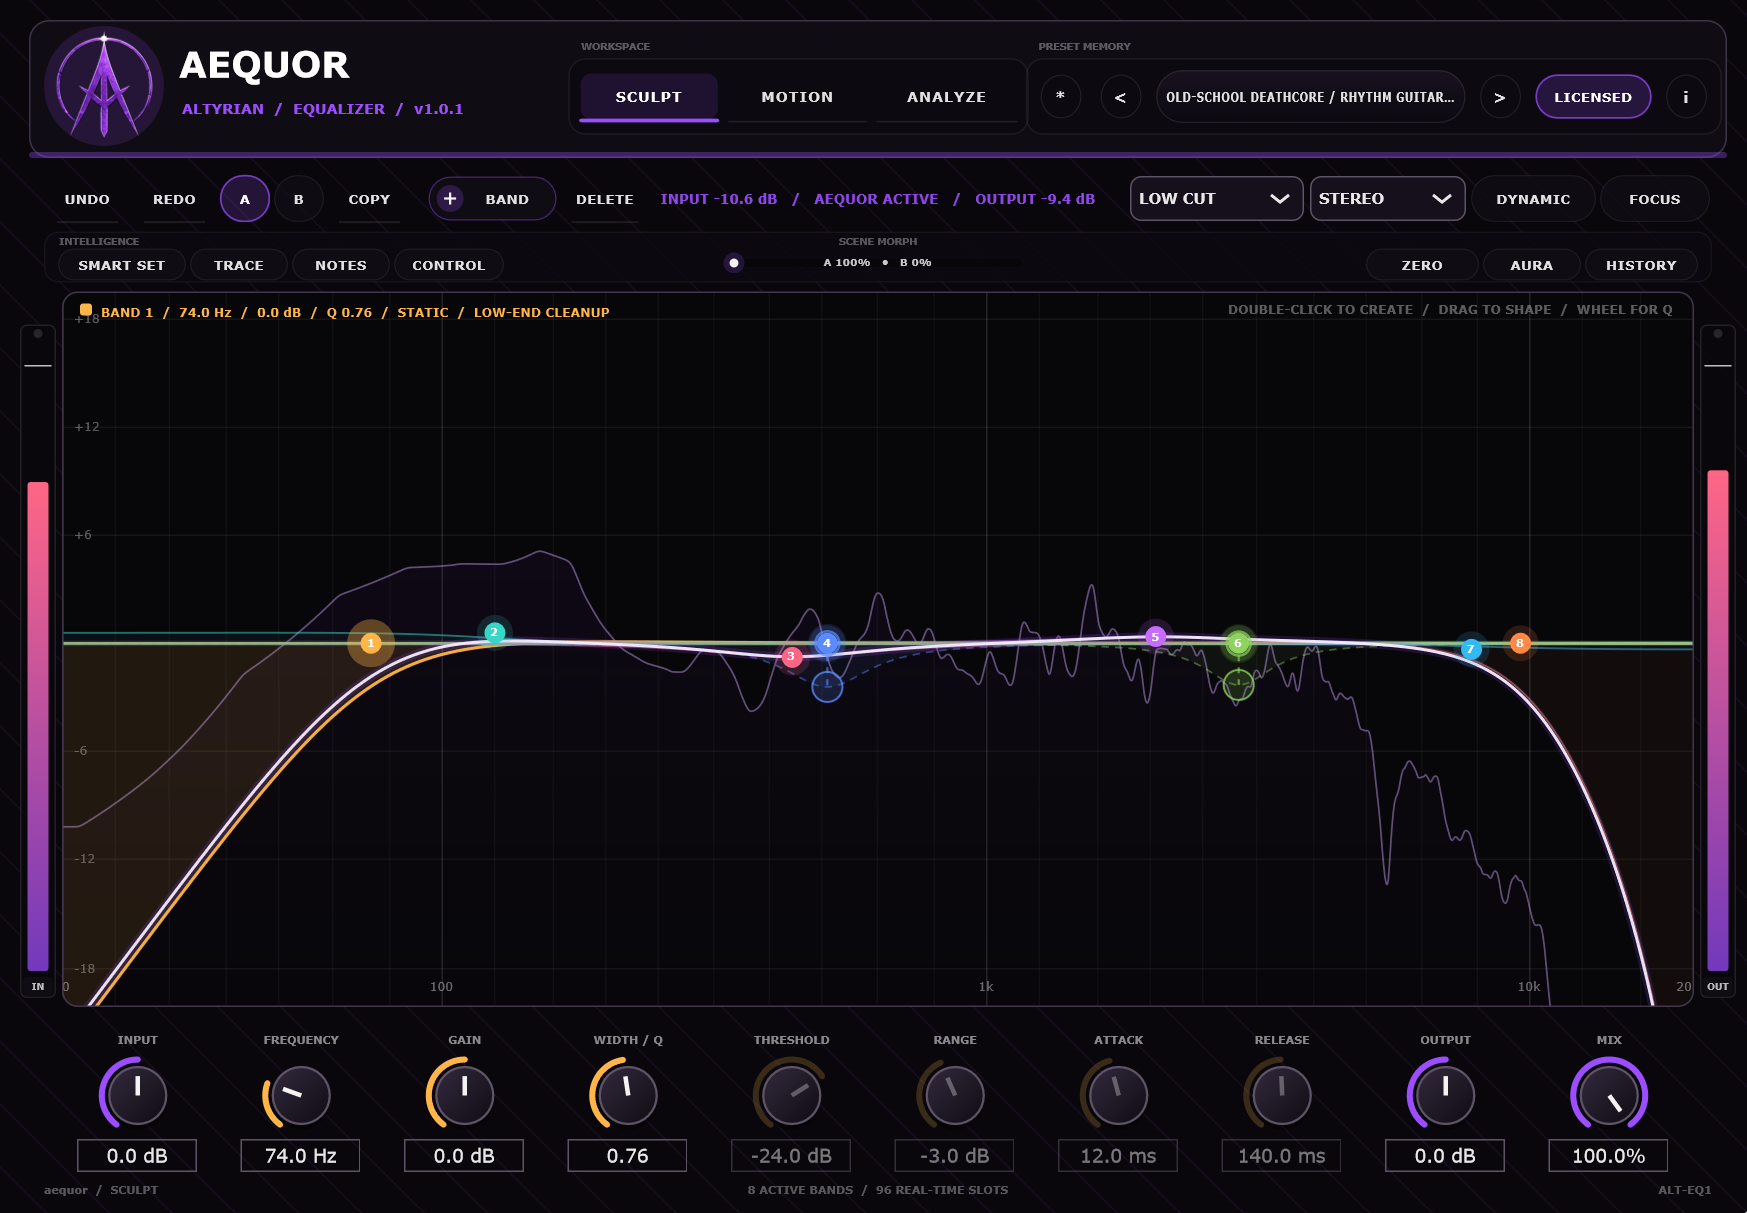The height and width of the screenshot is (1213, 1747).
Task: Select band node 1 on the curve
Action: 371,643
